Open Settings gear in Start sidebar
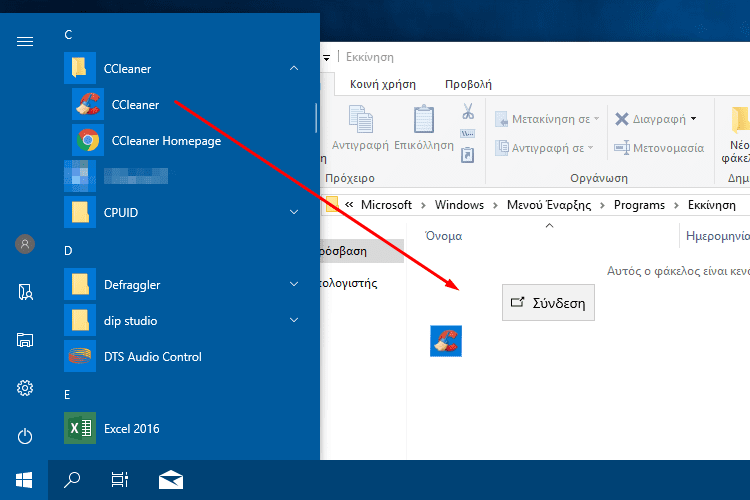 pos(25,388)
